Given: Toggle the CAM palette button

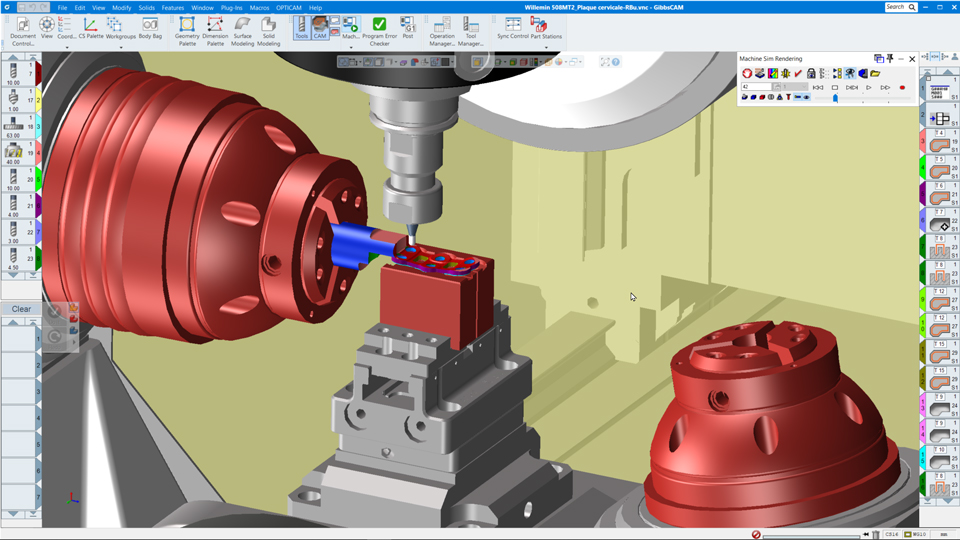Looking at the screenshot, I should coord(320,27).
